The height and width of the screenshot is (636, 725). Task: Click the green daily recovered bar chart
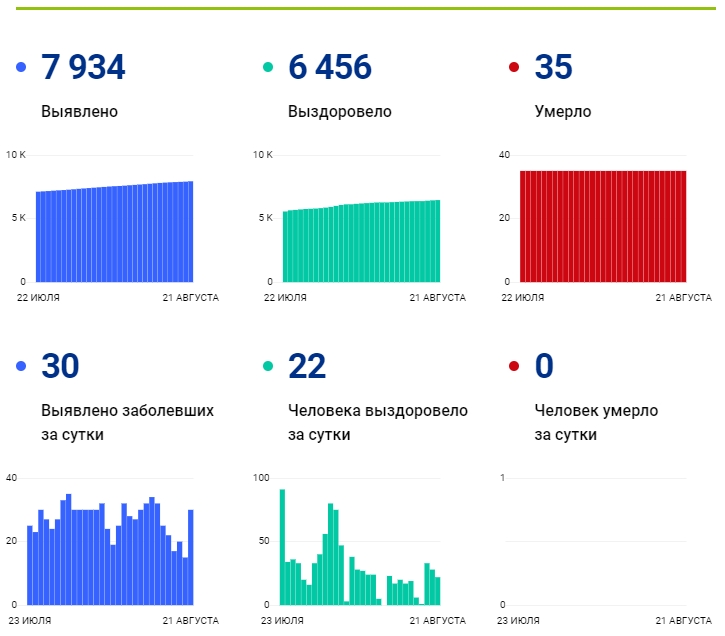[x=360, y=547]
